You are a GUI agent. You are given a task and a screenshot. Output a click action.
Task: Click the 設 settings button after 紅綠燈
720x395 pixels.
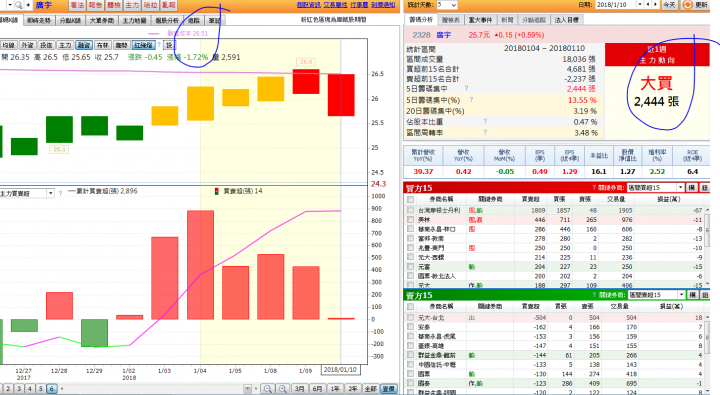[169, 45]
